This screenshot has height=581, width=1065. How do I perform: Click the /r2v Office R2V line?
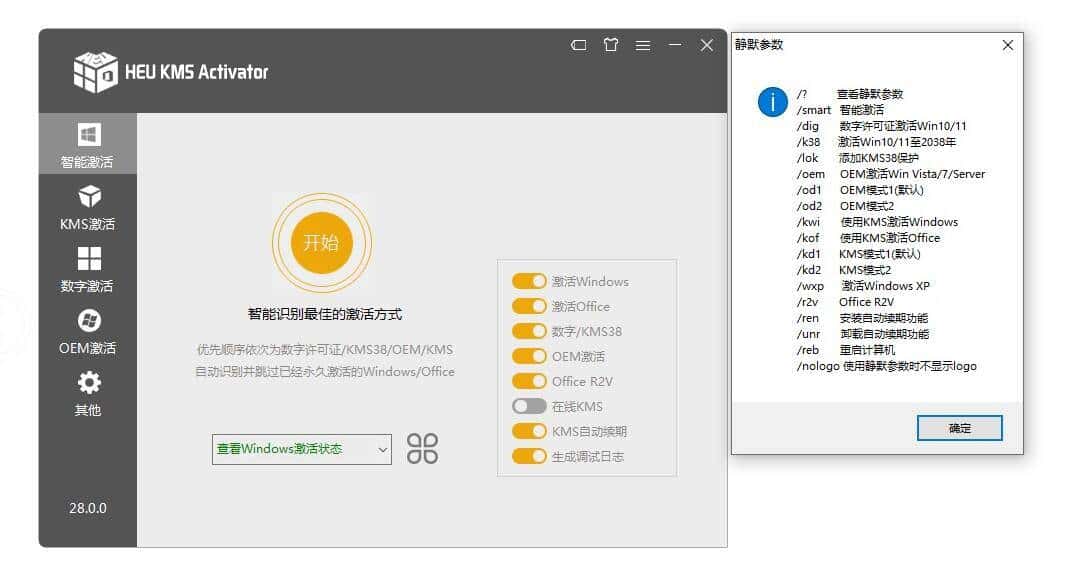846,302
